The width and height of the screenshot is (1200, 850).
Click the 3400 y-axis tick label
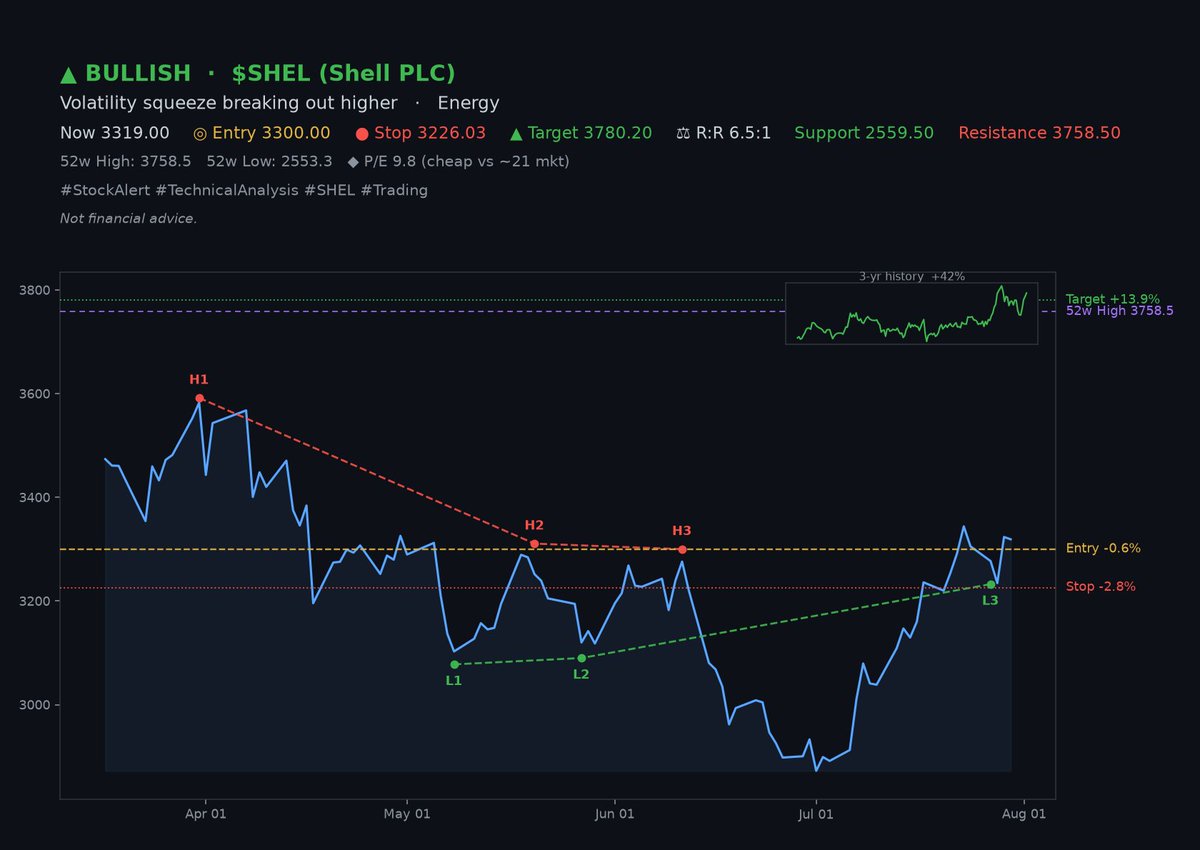[x=35, y=498]
